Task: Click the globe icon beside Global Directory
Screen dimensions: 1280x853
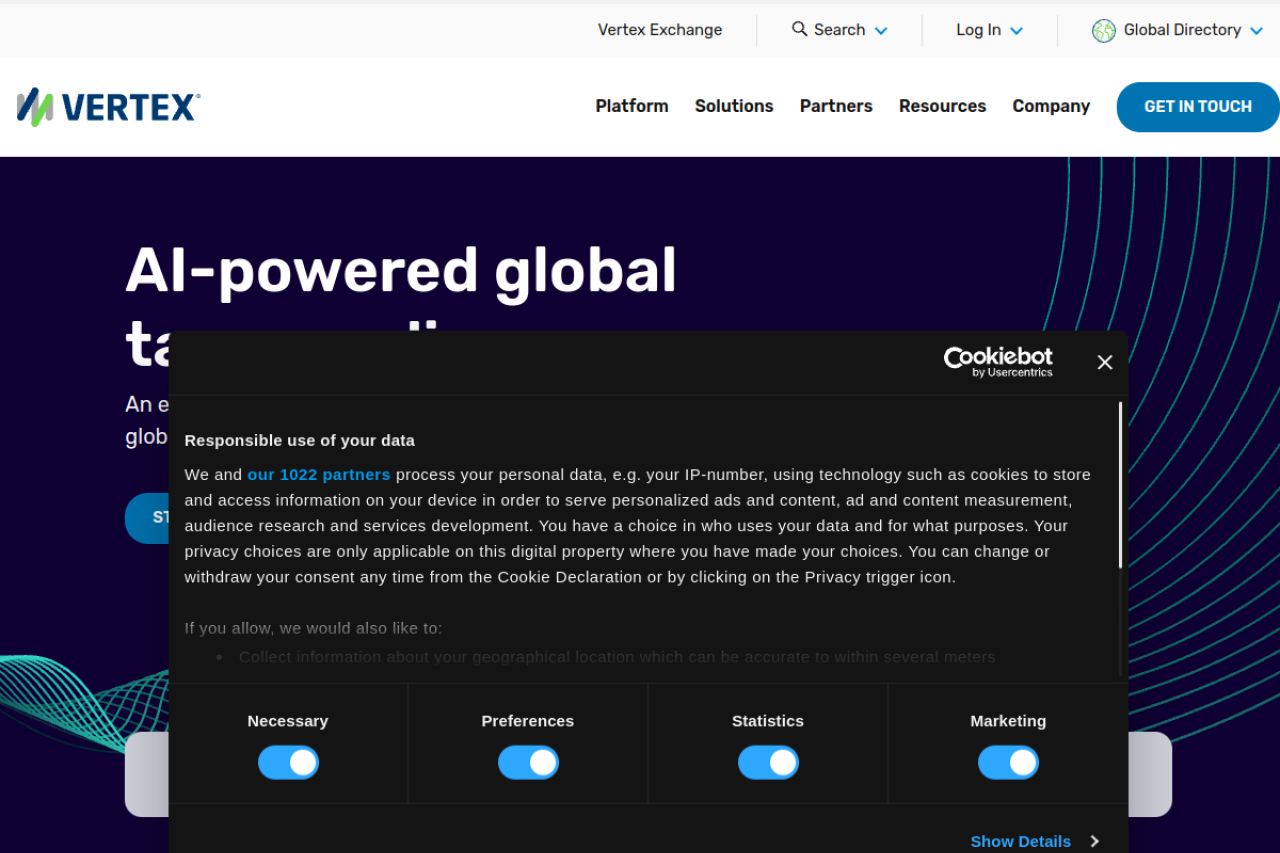Action: pyautogui.click(x=1103, y=30)
